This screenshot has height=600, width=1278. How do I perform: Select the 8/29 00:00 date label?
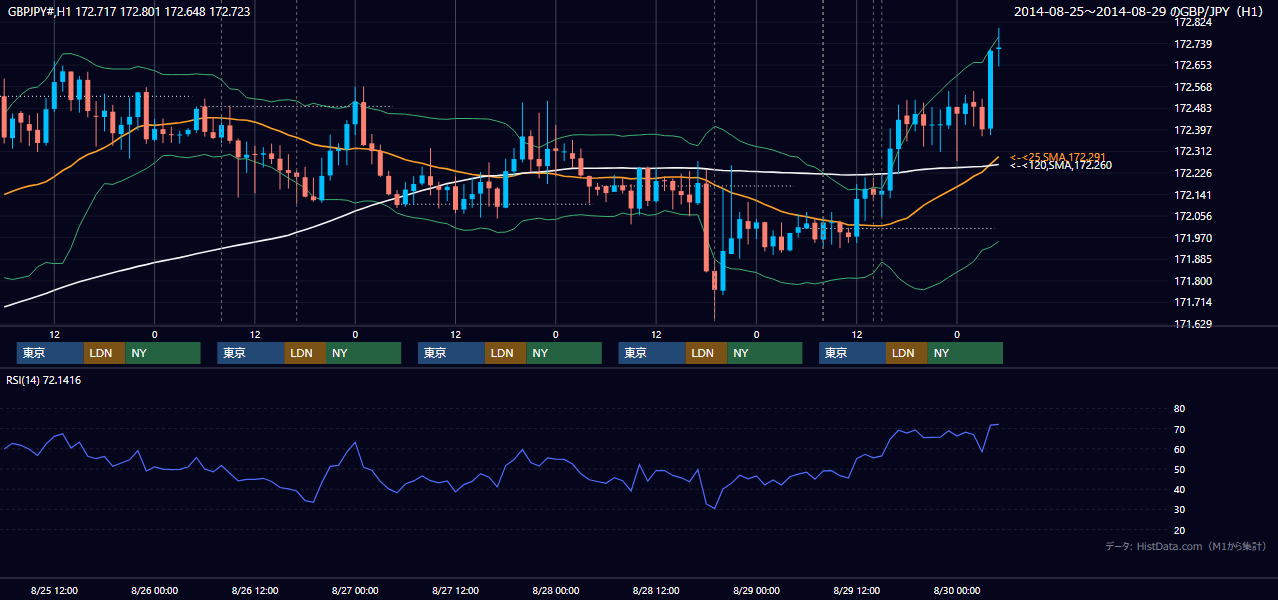[x=756, y=590]
